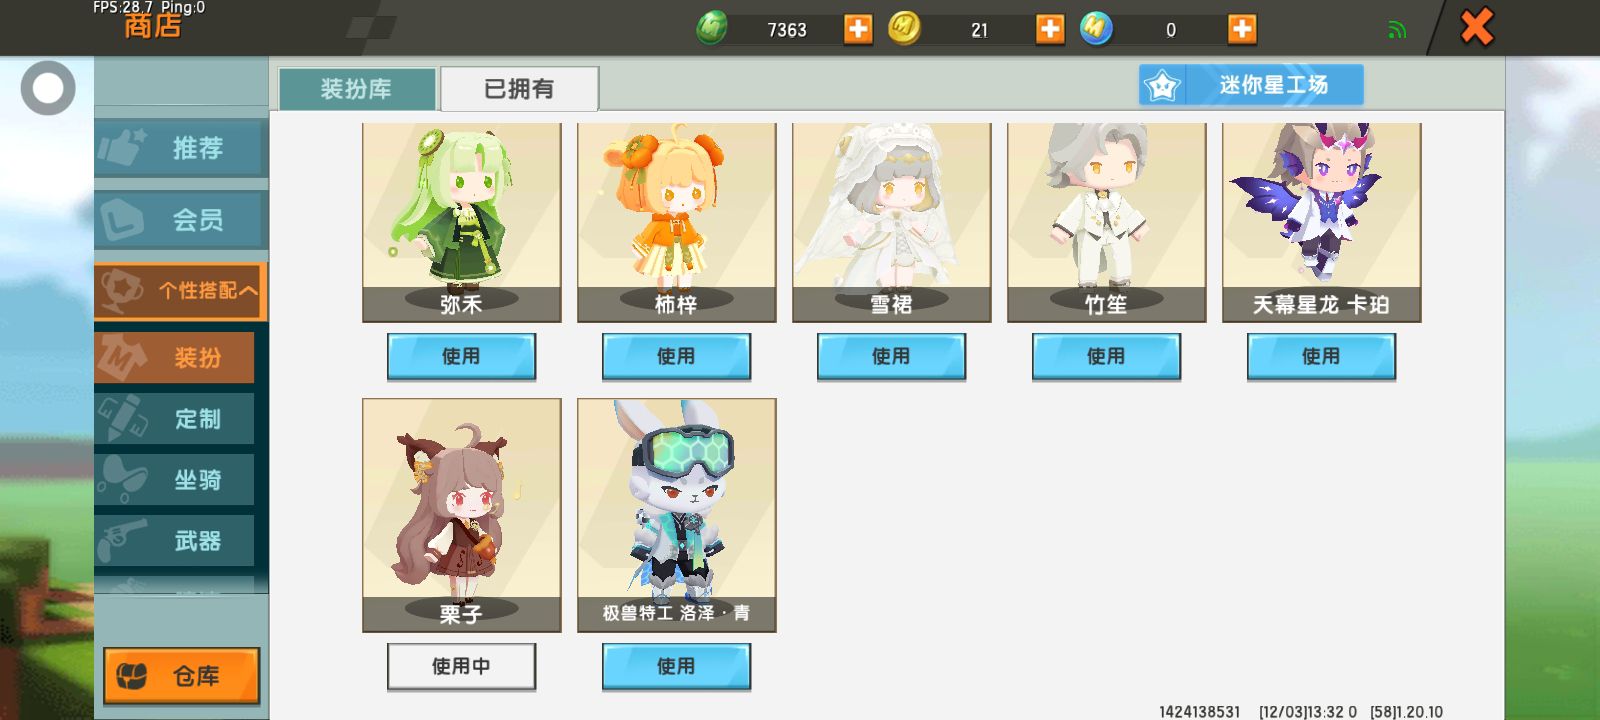Check the green network signal icon
Screen dimensions: 1600x720
coord(1397,30)
